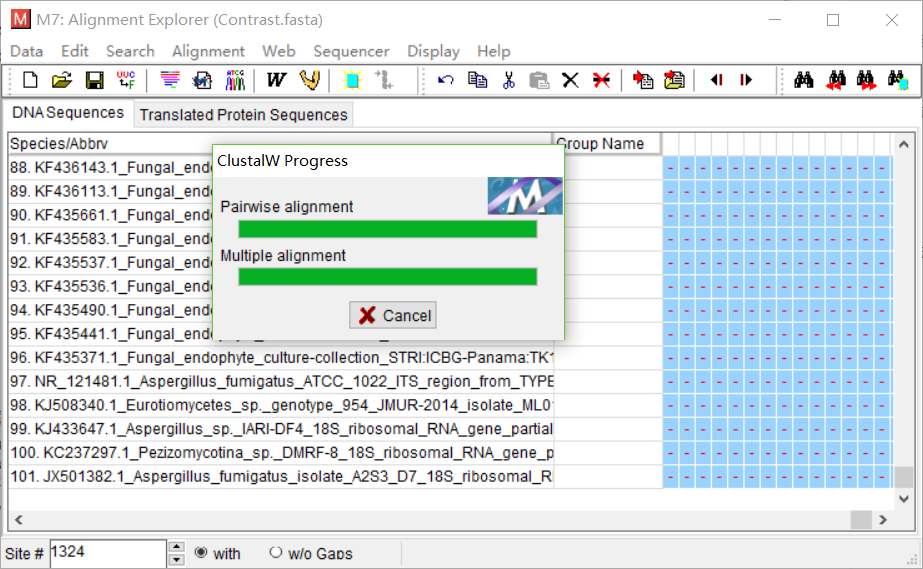
Task: Find marked site with cyan binoculars icon
Action: [898, 79]
